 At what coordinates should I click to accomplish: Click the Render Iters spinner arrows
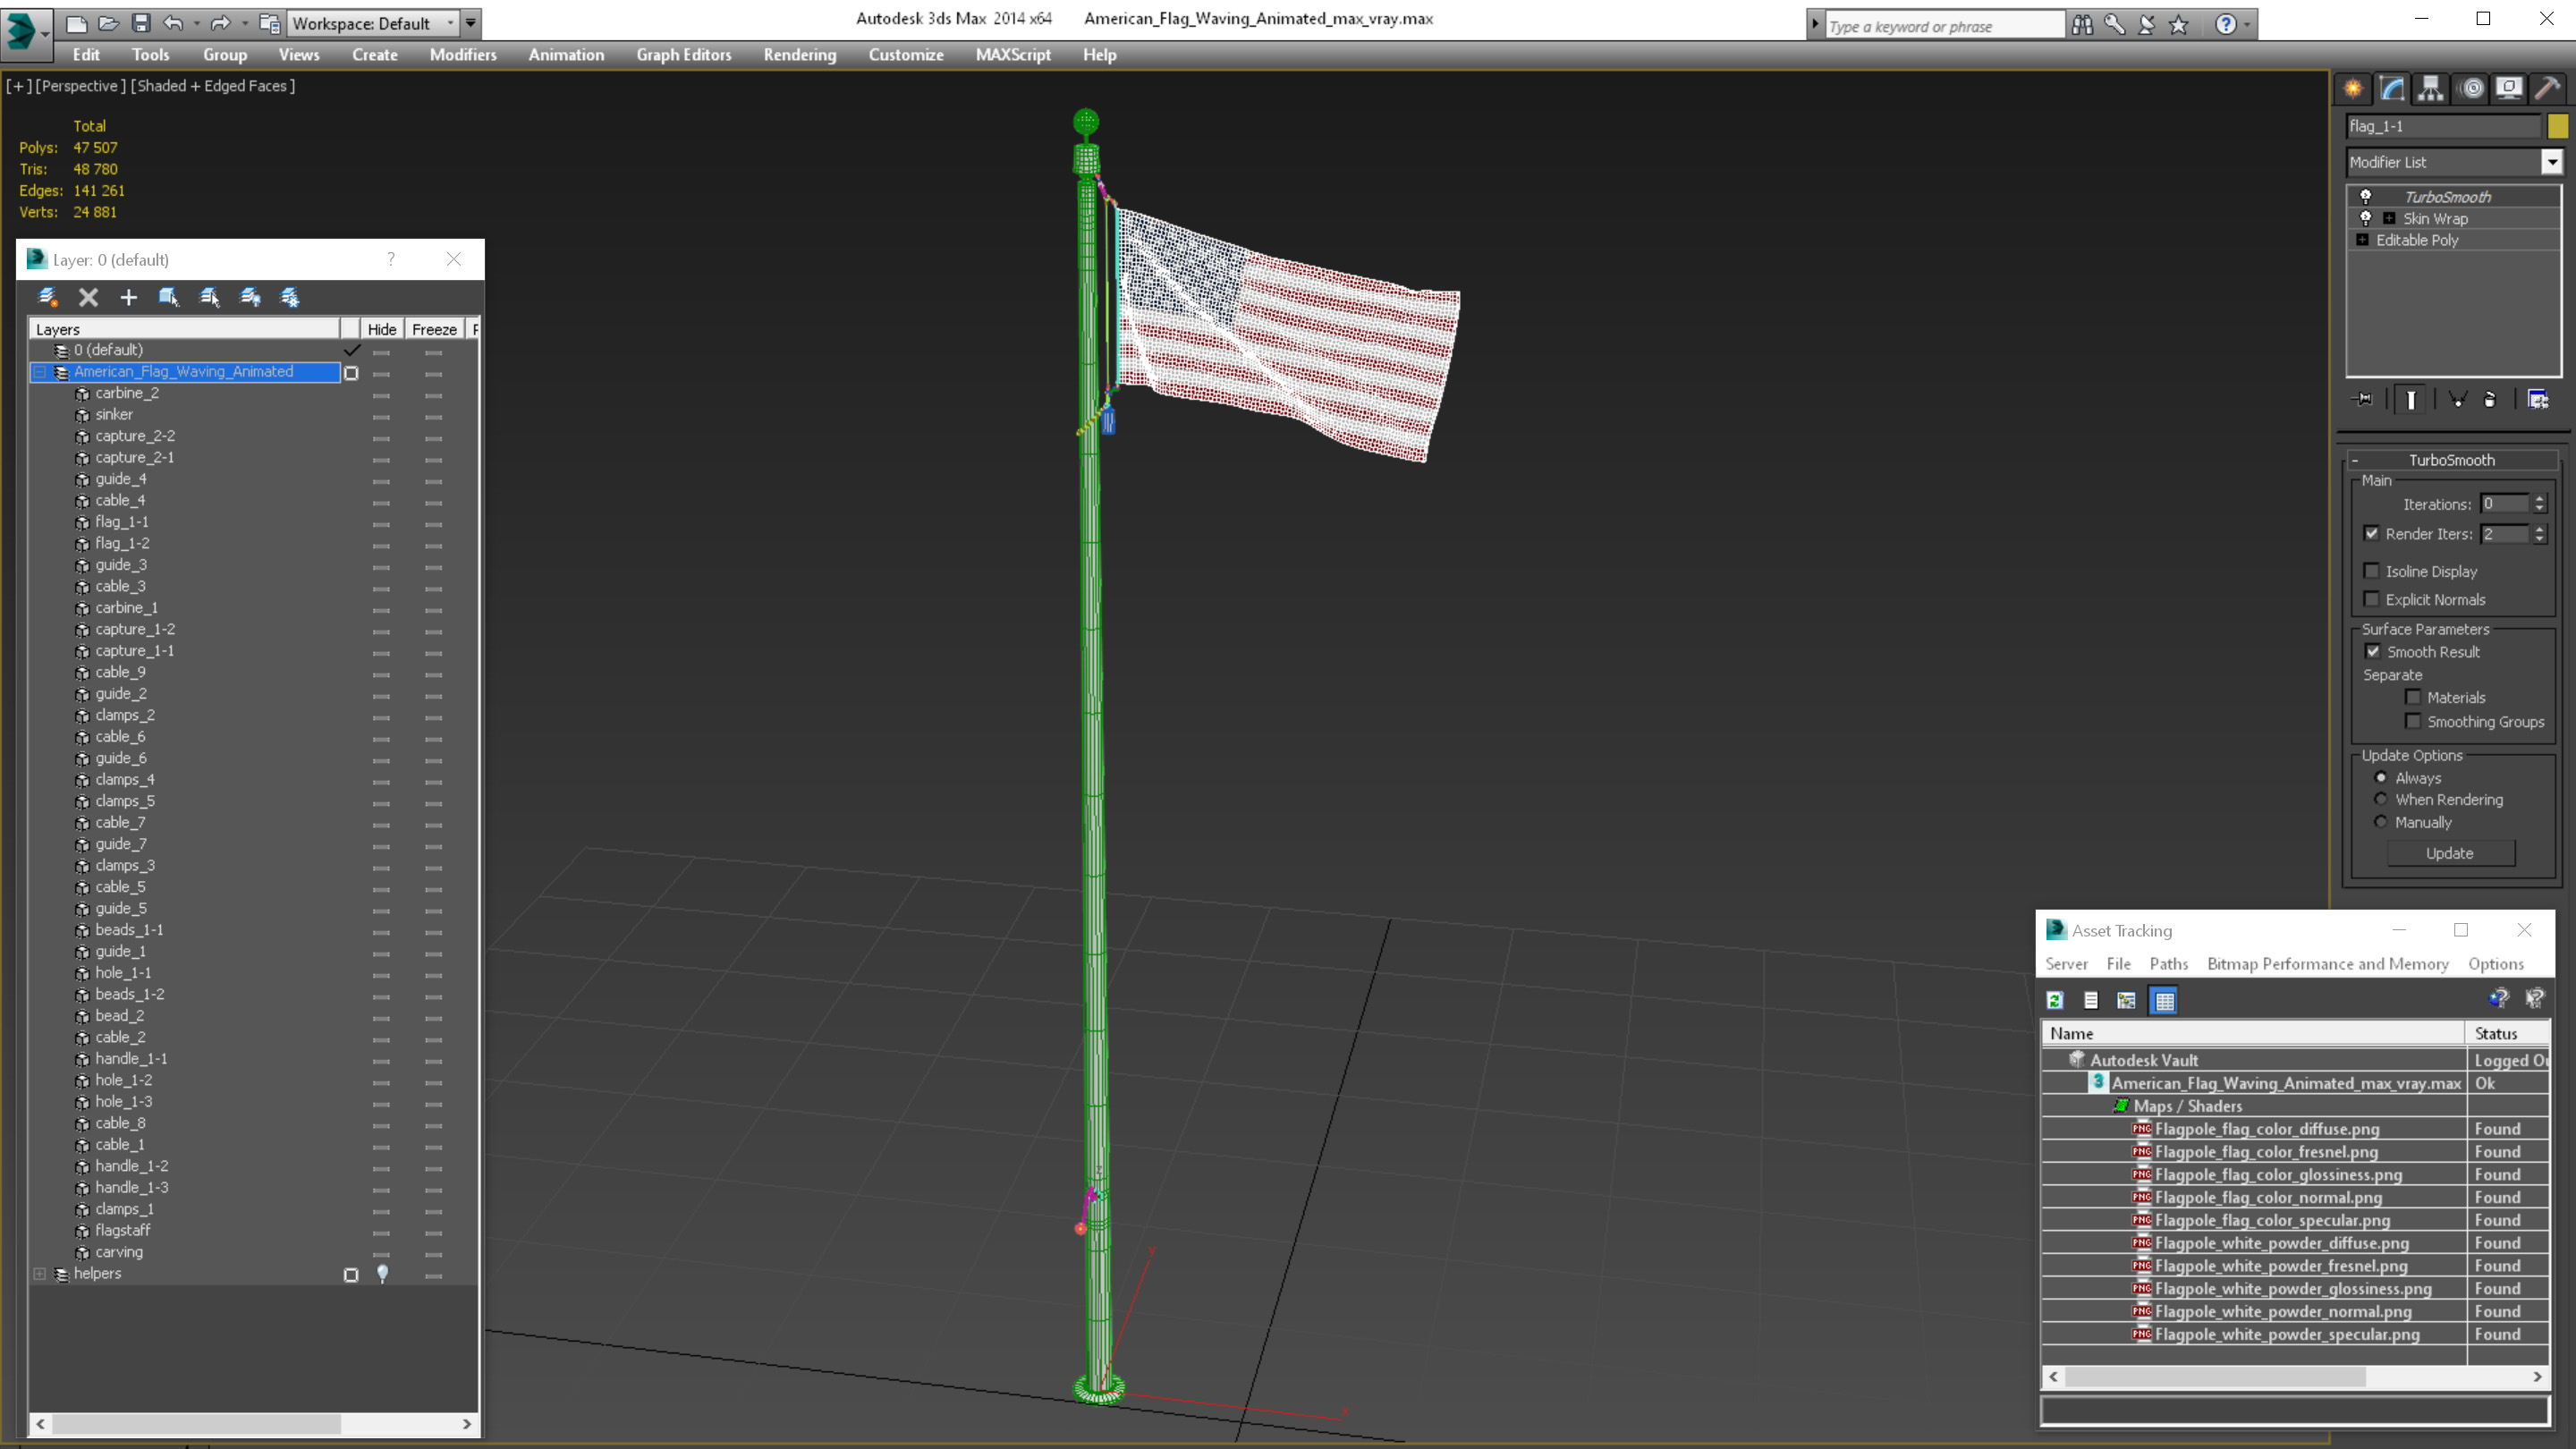tap(2539, 534)
